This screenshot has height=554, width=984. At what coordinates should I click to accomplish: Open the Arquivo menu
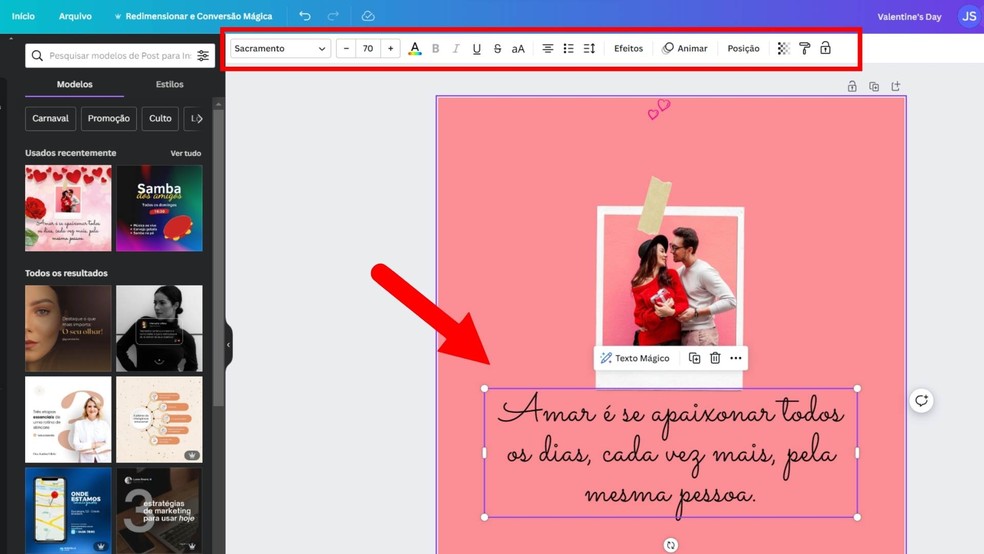point(75,16)
